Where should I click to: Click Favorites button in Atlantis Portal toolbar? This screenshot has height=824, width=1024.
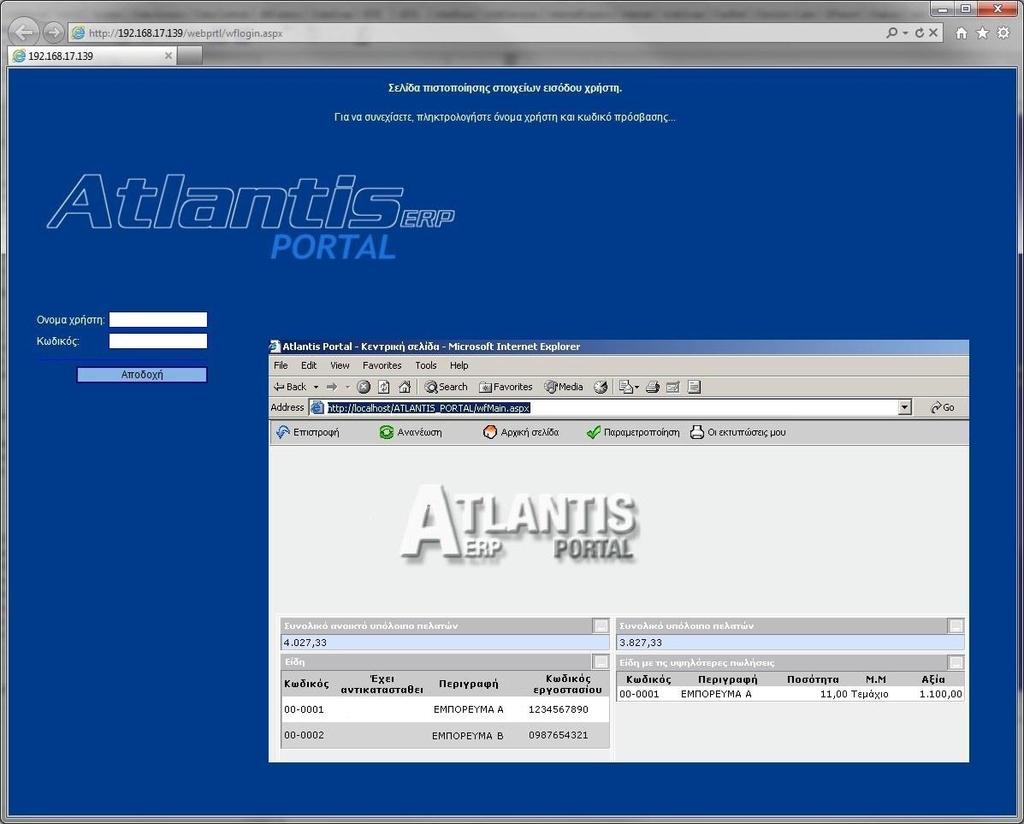click(x=506, y=387)
